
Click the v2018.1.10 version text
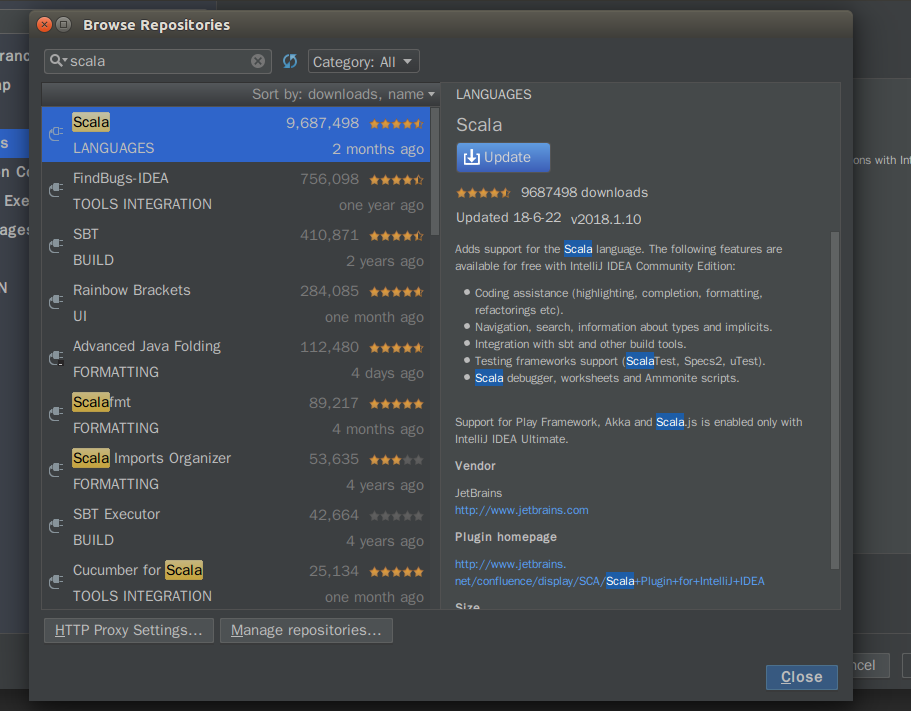[606, 219]
